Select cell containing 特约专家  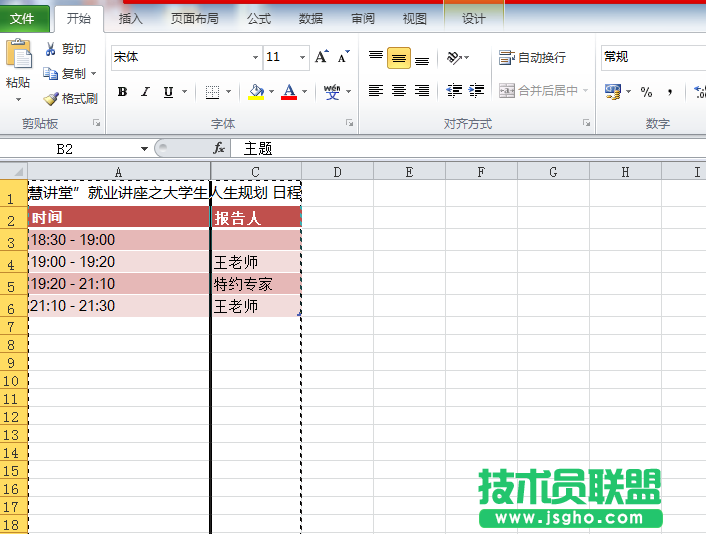click(256, 284)
